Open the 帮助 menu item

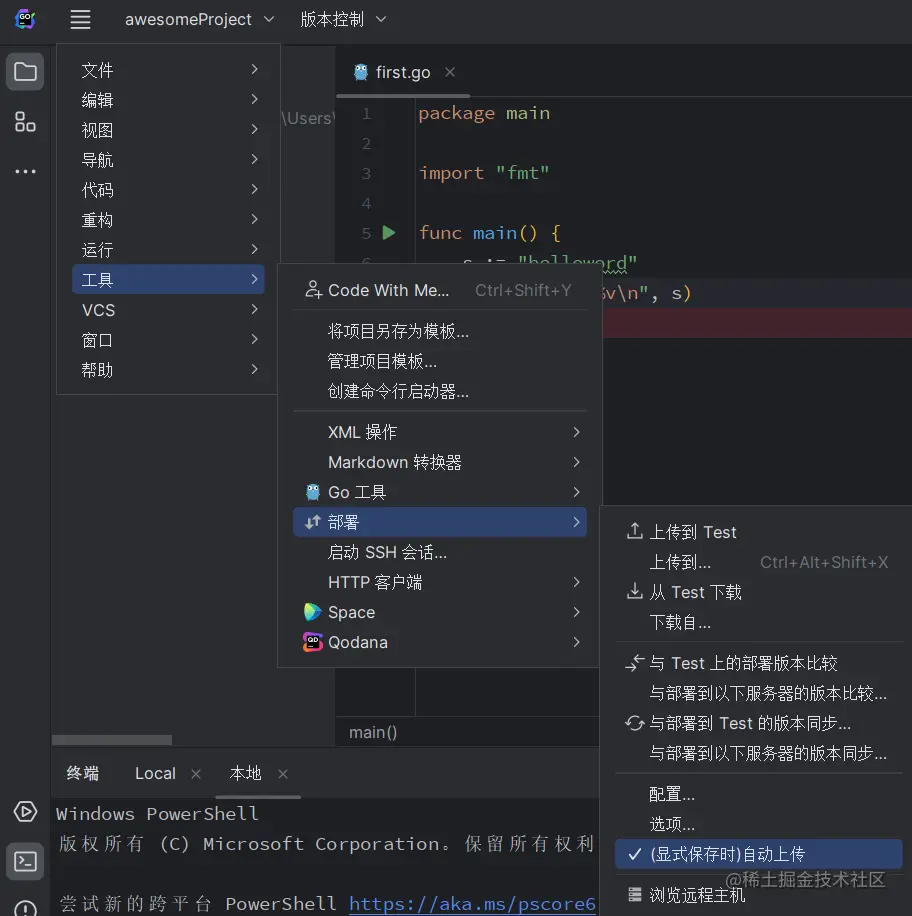coord(168,370)
